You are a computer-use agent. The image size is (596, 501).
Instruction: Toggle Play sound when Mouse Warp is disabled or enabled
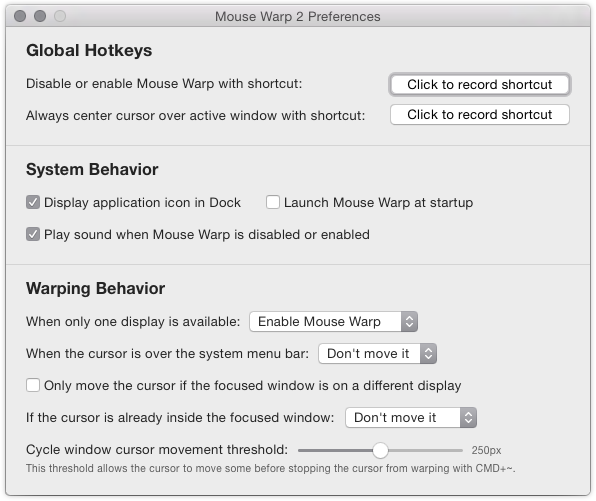coord(33,234)
